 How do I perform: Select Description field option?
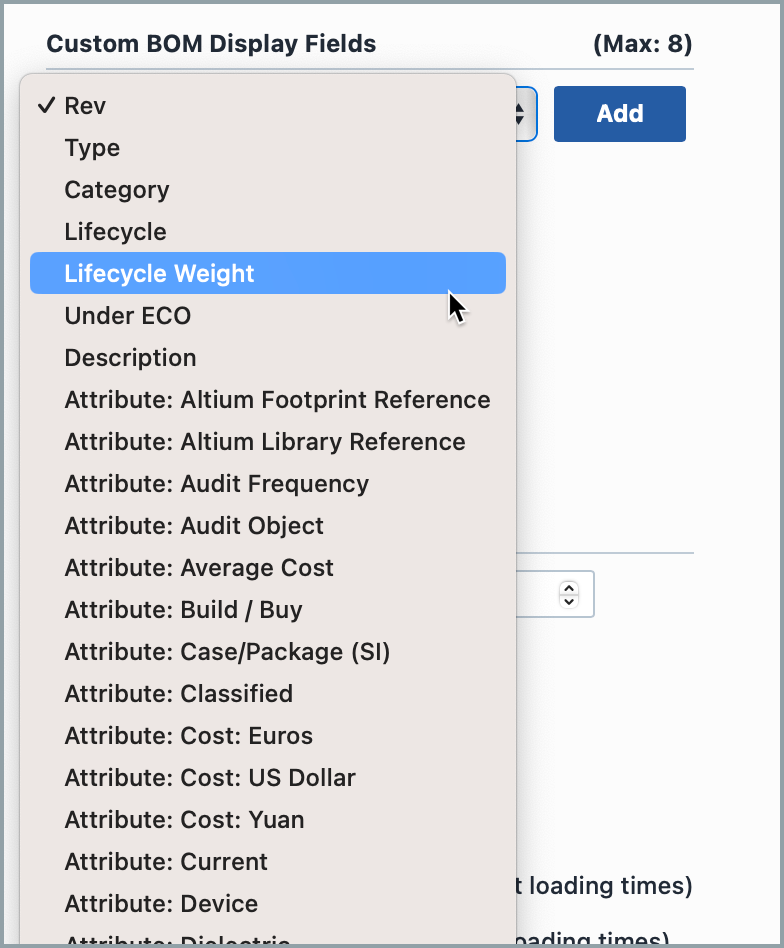130,358
